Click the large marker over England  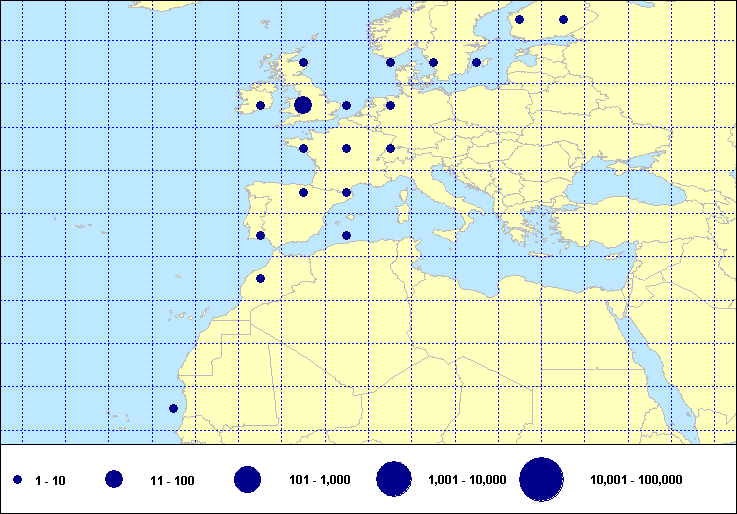pyautogui.click(x=303, y=105)
